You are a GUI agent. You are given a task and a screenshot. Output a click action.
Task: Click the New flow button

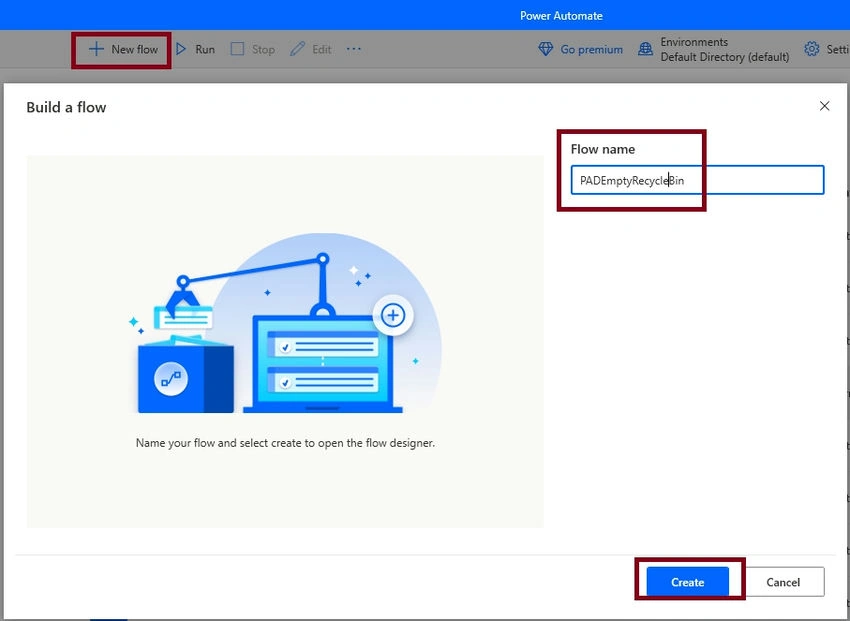123,49
